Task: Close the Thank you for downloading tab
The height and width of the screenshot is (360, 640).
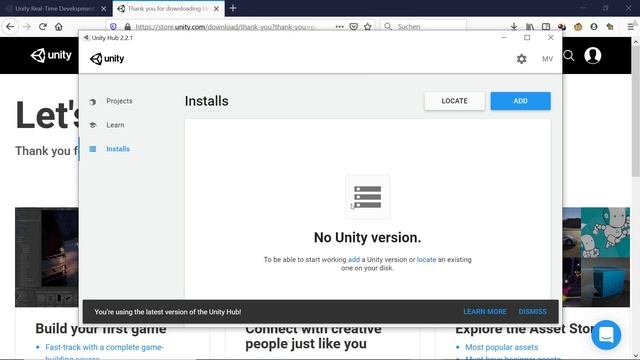Action: click(x=216, y=9)
